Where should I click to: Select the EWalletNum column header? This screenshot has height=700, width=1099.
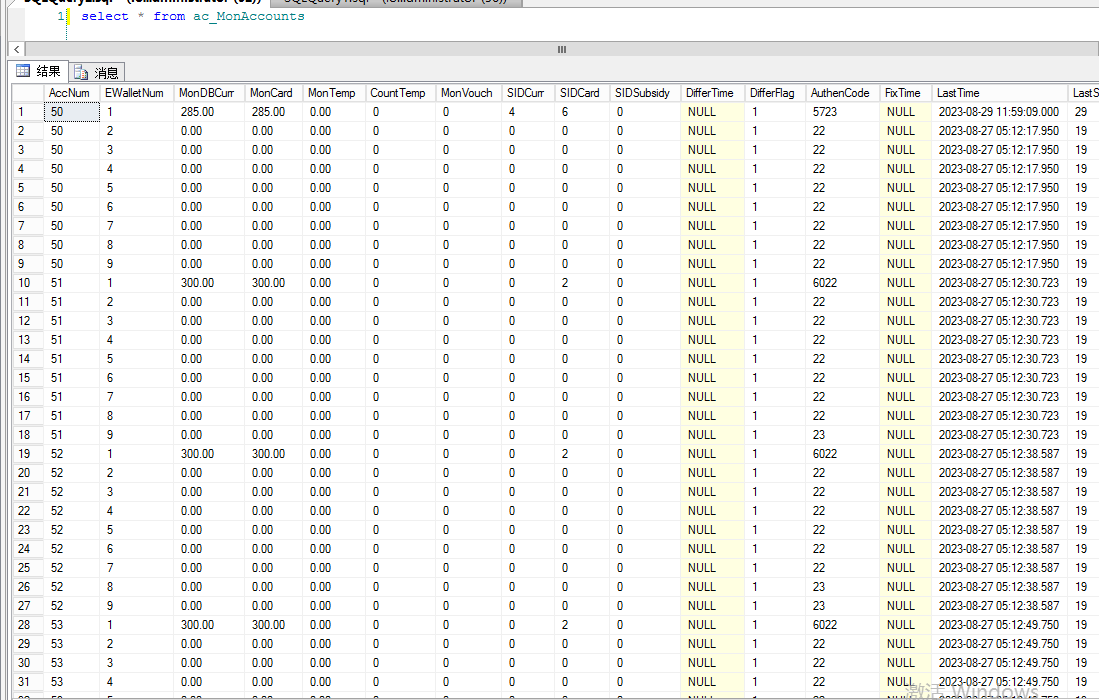tap(134, 93)
